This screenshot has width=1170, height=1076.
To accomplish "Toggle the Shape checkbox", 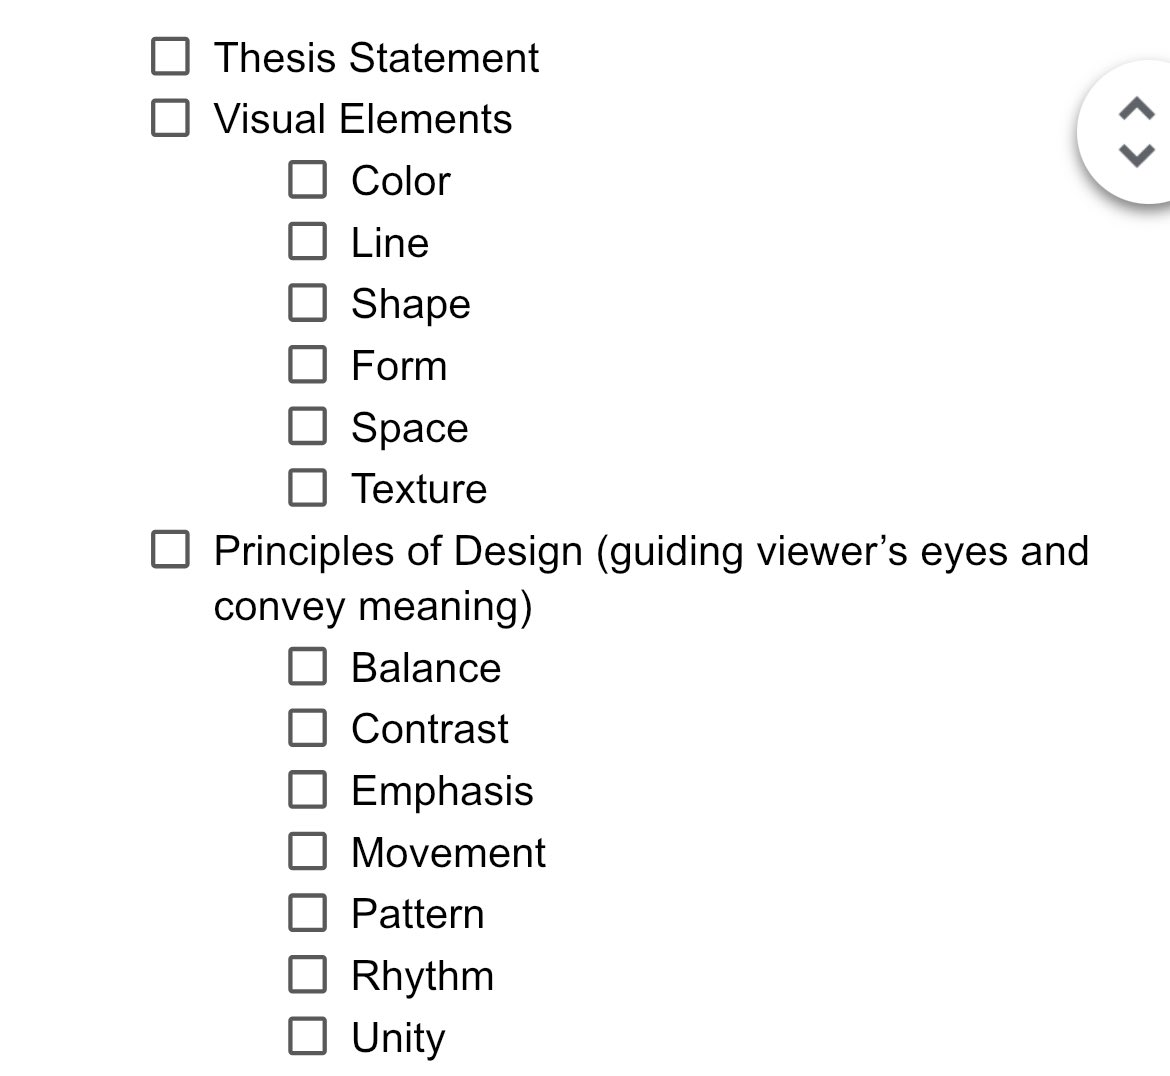I will (x=307, y=303).
